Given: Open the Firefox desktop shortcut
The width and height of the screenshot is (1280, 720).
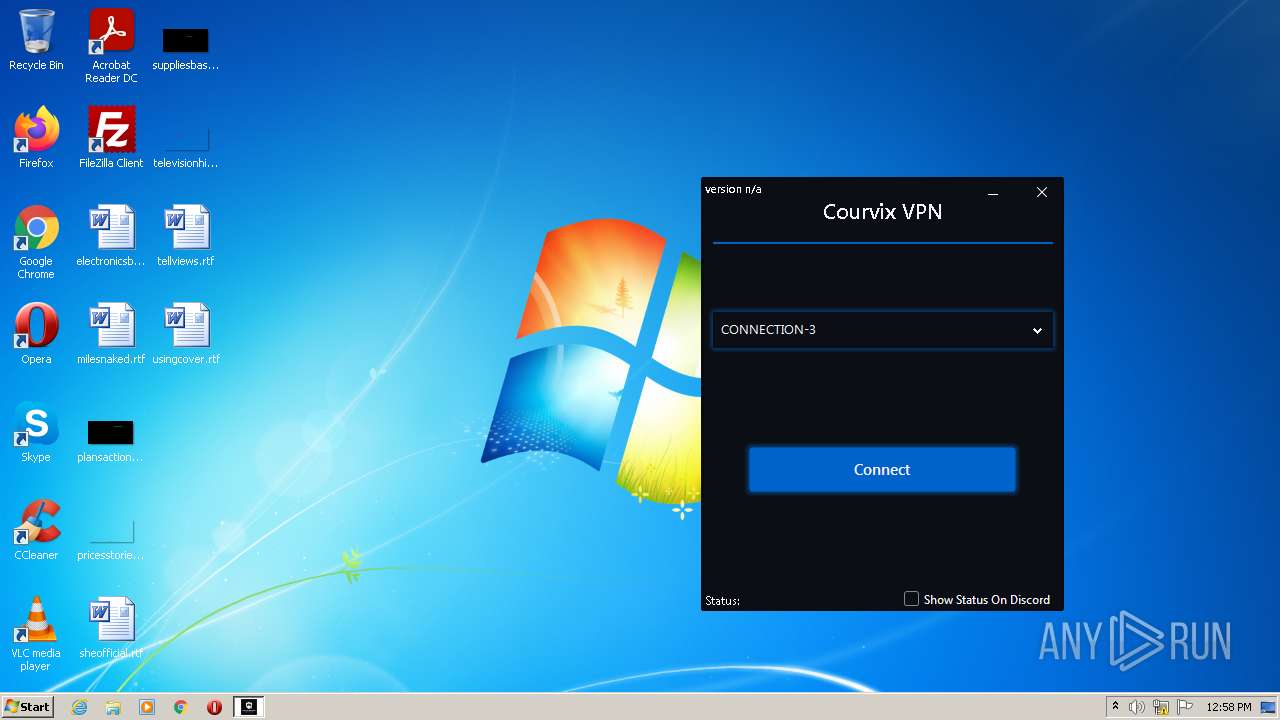Looking at the screenshot, I should (x=36, y=138).
